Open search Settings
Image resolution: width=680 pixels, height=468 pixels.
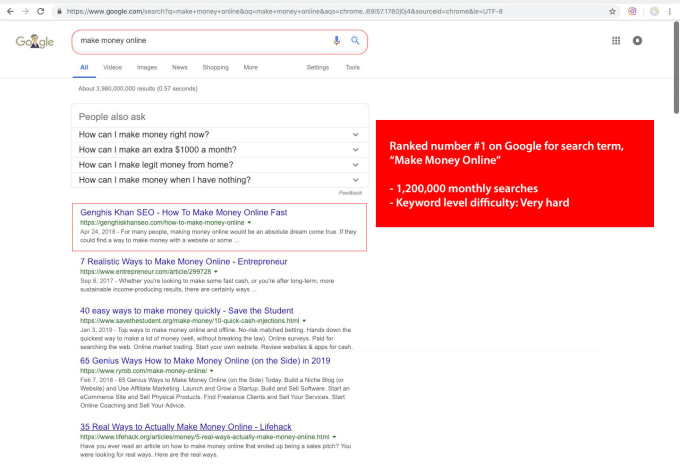click(x=318, y=68)
